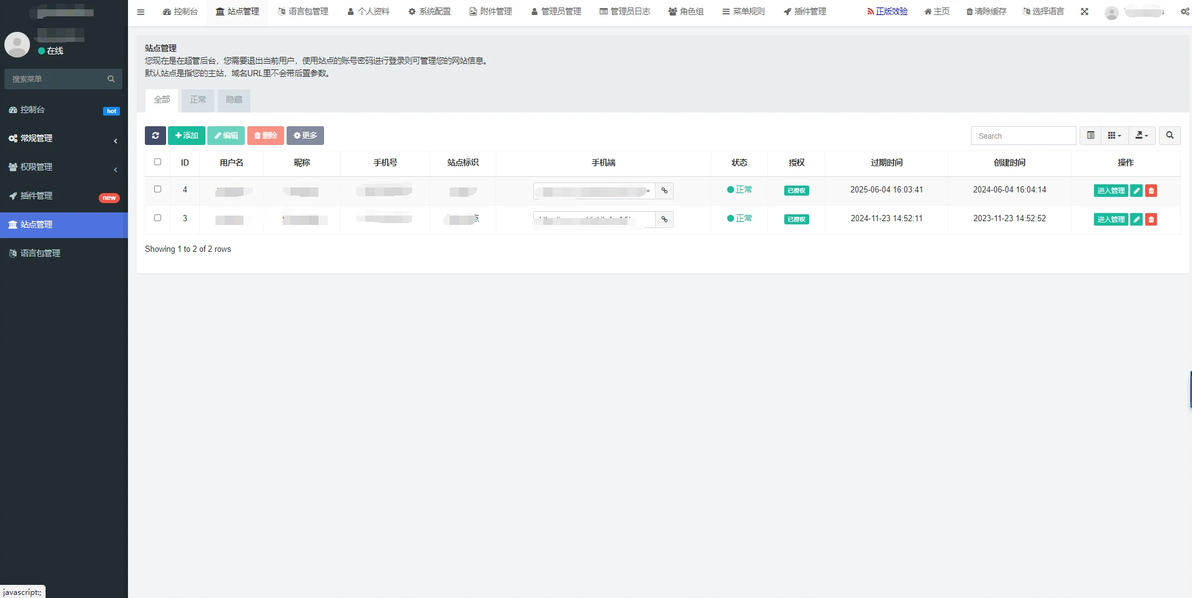1192x598 pixels.
Task: Click the green 添加 button
Action: 186,135
